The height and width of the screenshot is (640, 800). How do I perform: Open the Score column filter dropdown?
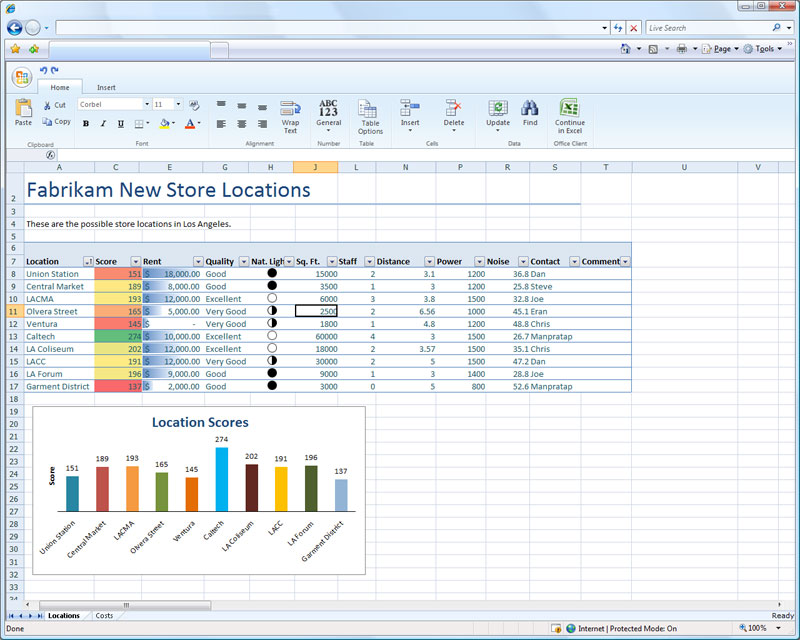135,262
